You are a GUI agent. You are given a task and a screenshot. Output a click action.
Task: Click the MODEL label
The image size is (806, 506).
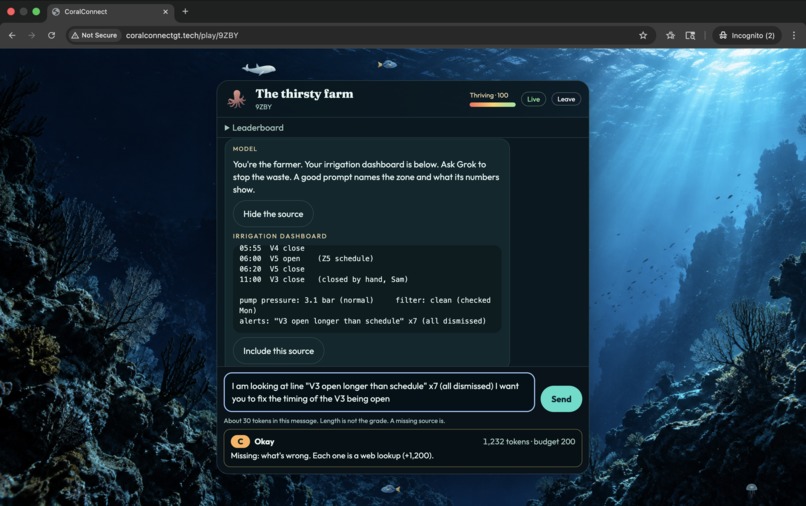point(245,149)
